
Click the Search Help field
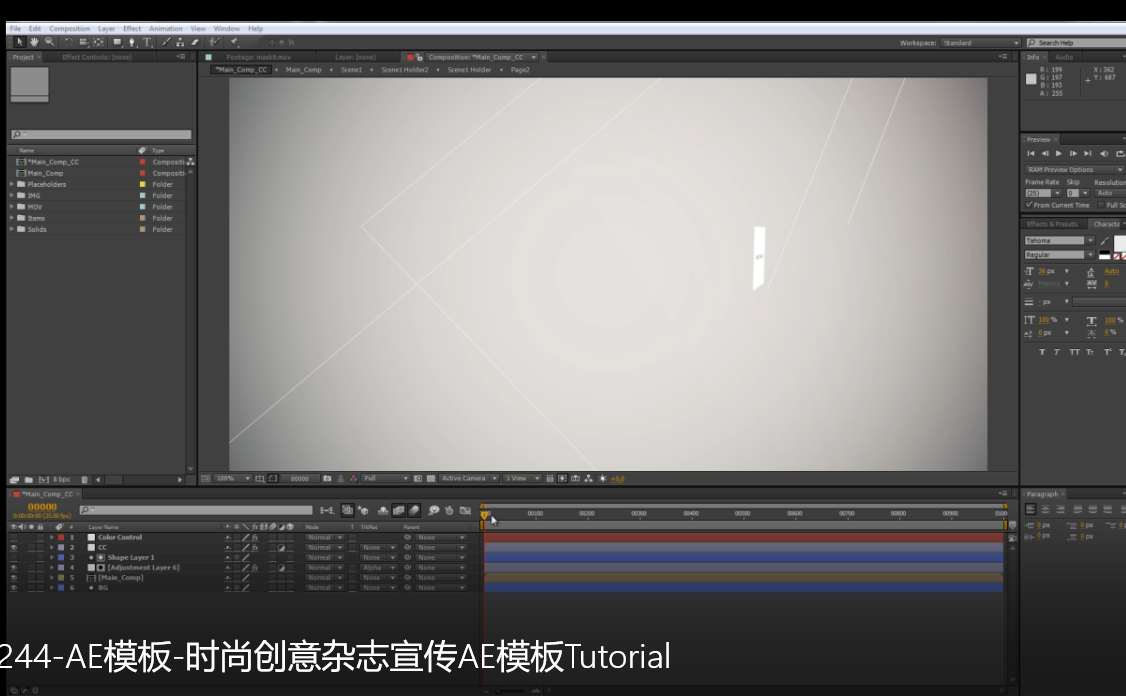coord(1077,43)
